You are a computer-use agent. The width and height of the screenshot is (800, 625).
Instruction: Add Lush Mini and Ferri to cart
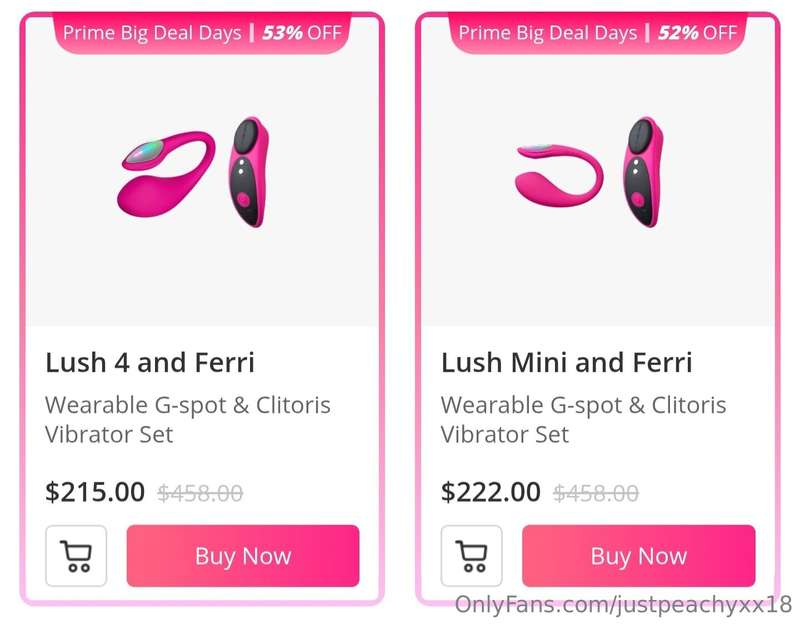click(471, 556)
